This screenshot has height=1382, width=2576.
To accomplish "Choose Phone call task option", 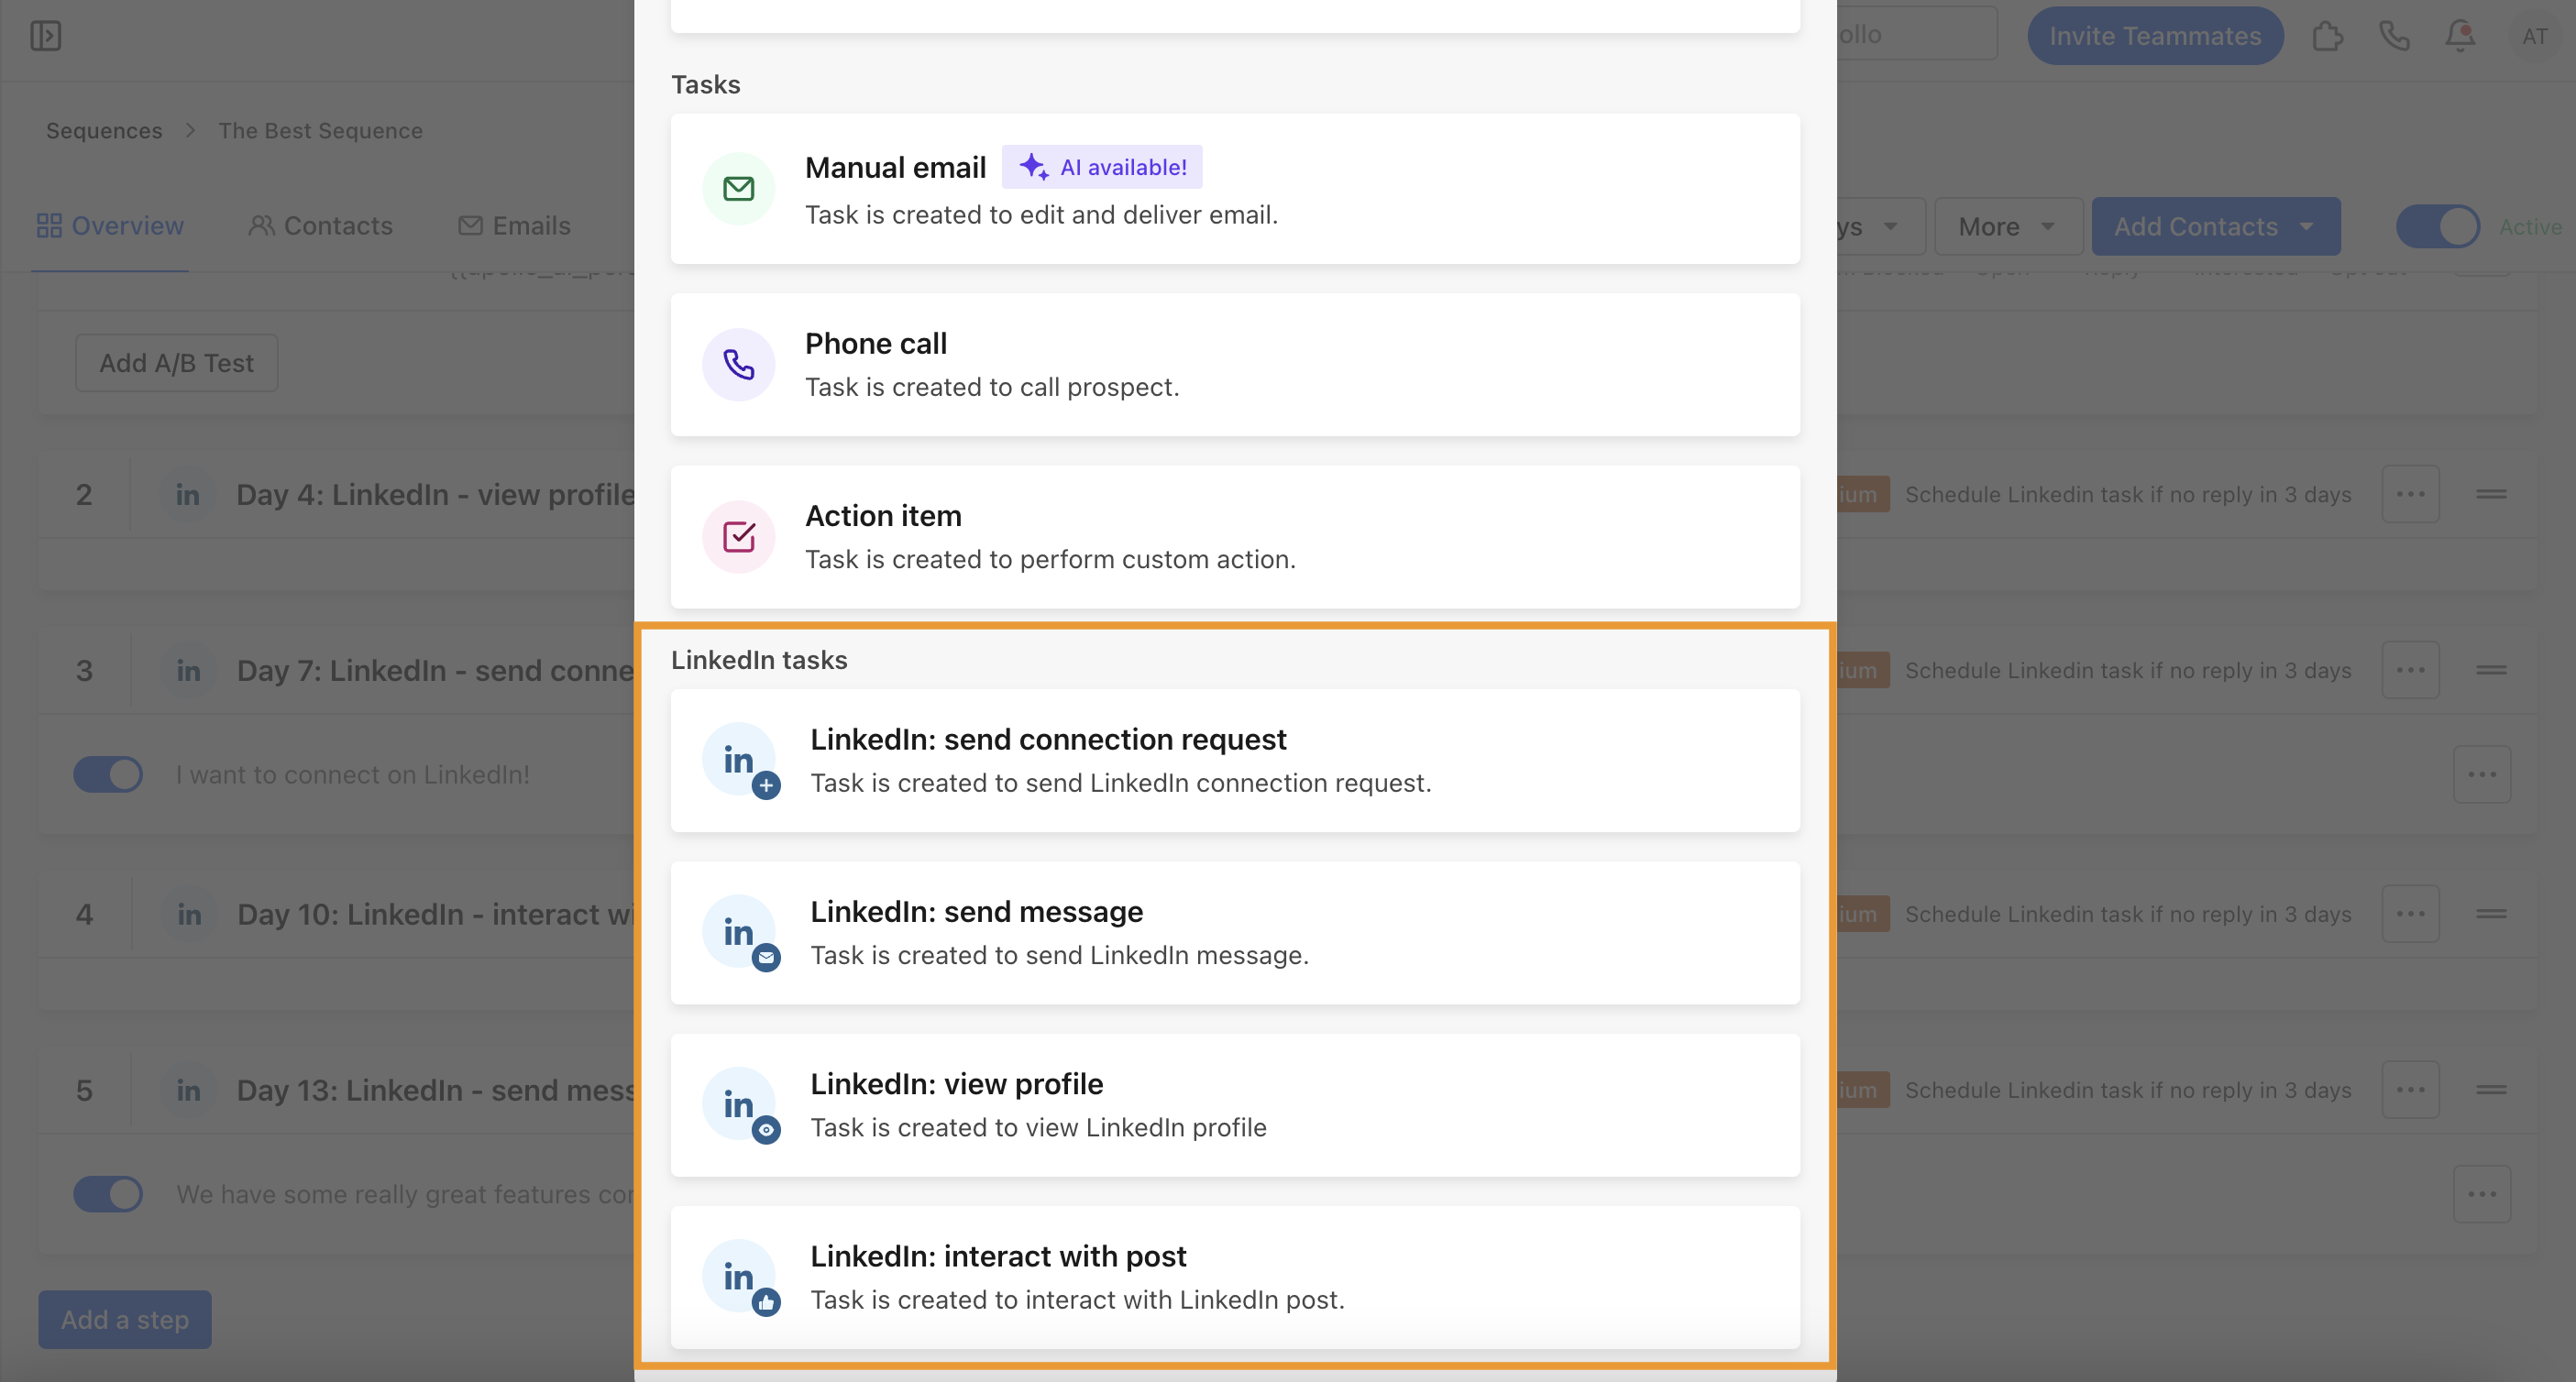I will coord(1235,365).
